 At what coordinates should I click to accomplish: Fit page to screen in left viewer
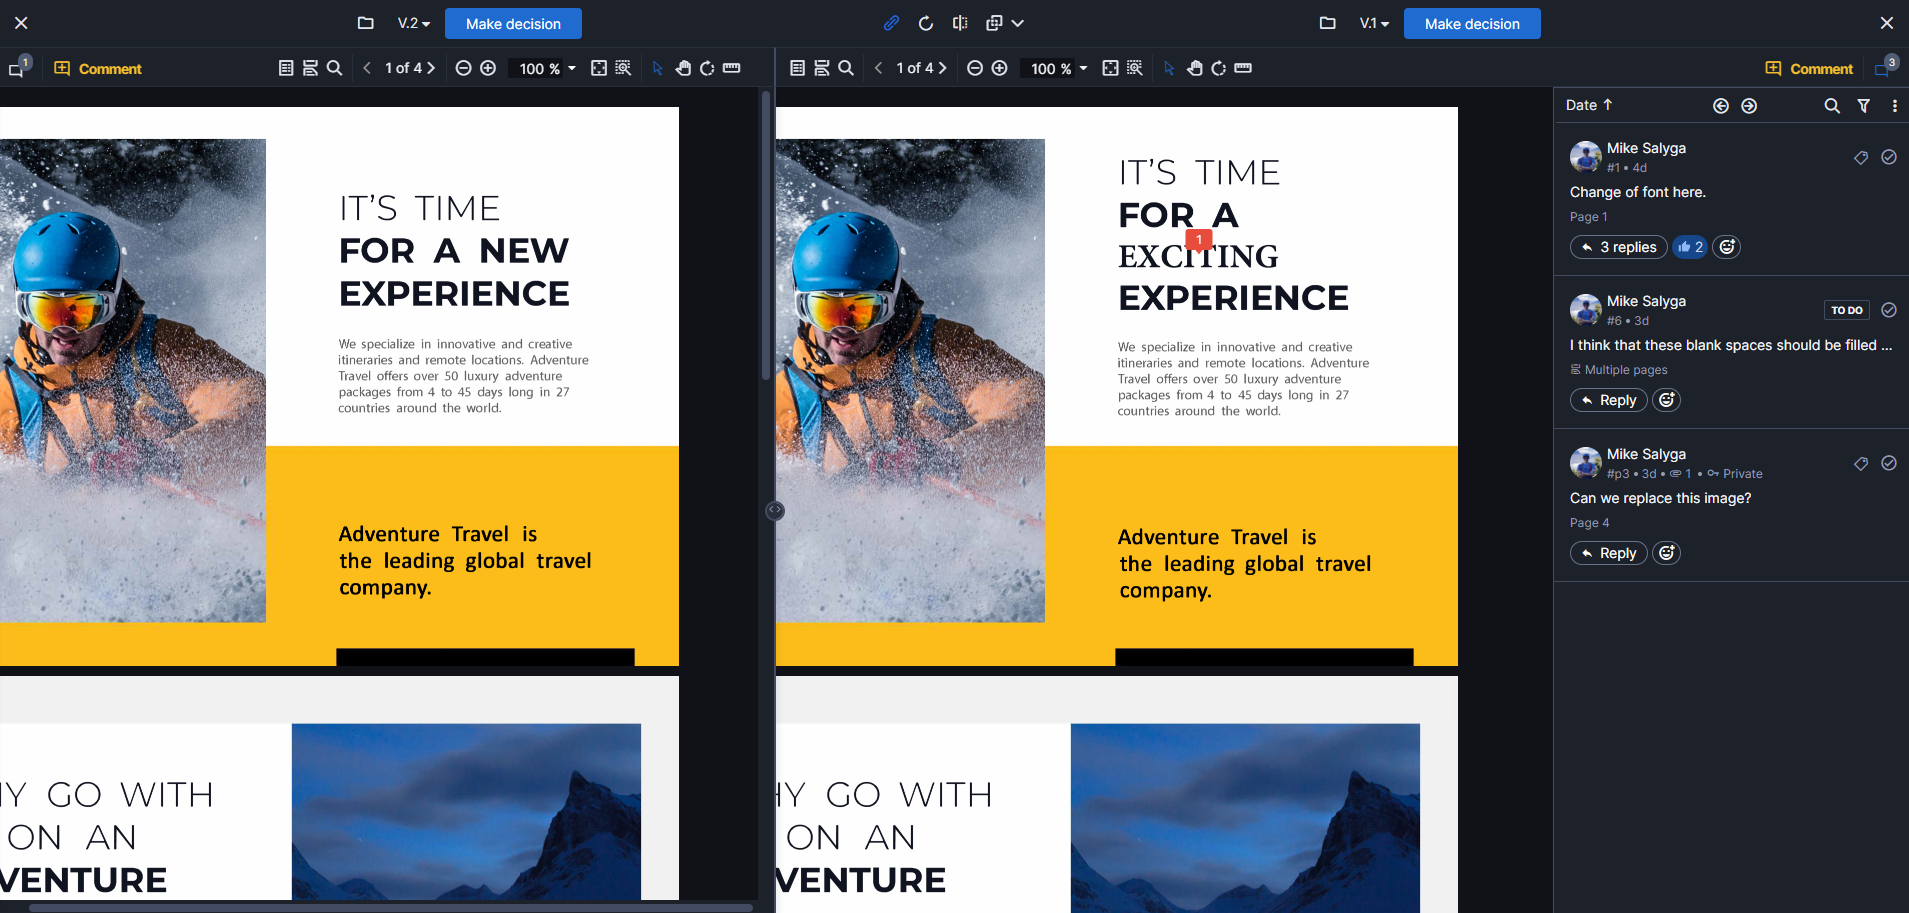pyautogui.click(x=599, y=68)
